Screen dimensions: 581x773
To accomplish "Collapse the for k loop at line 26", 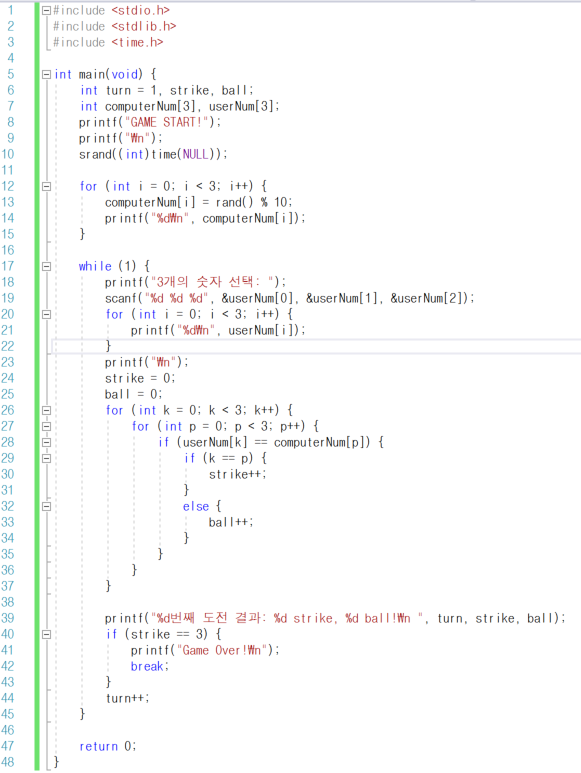I will pos(46,410).
